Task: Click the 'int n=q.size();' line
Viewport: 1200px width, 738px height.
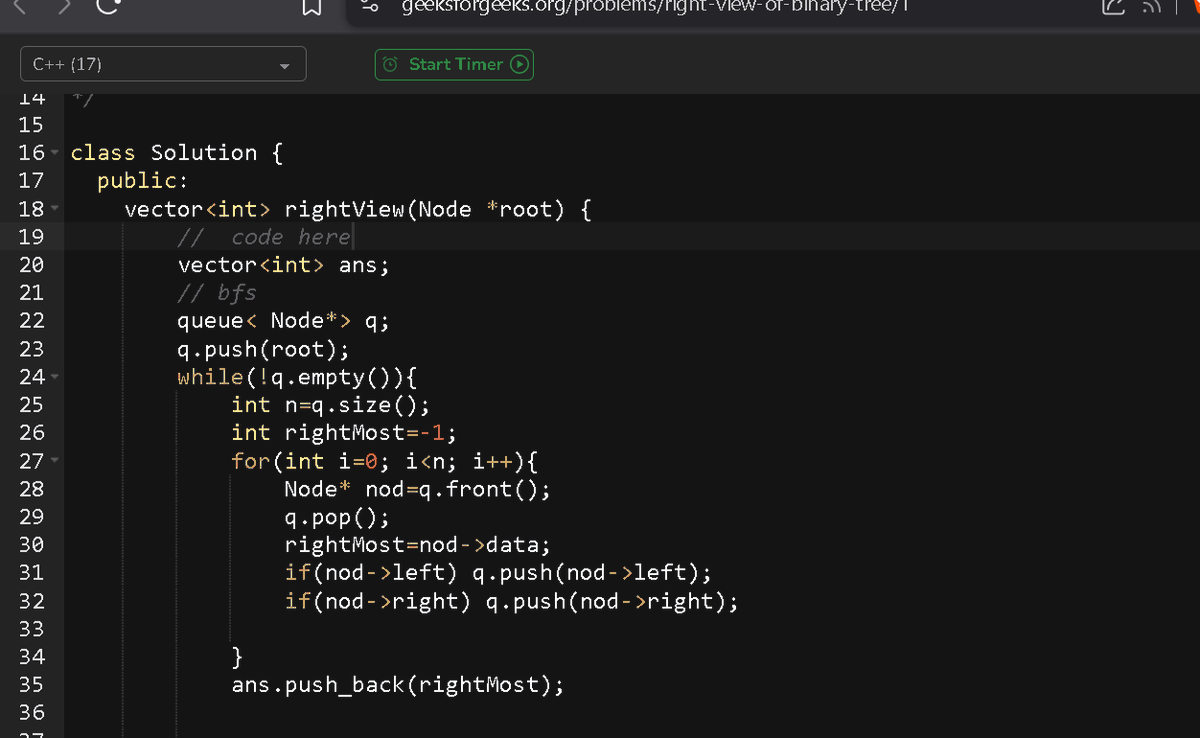Action: [x=331, y=405]
